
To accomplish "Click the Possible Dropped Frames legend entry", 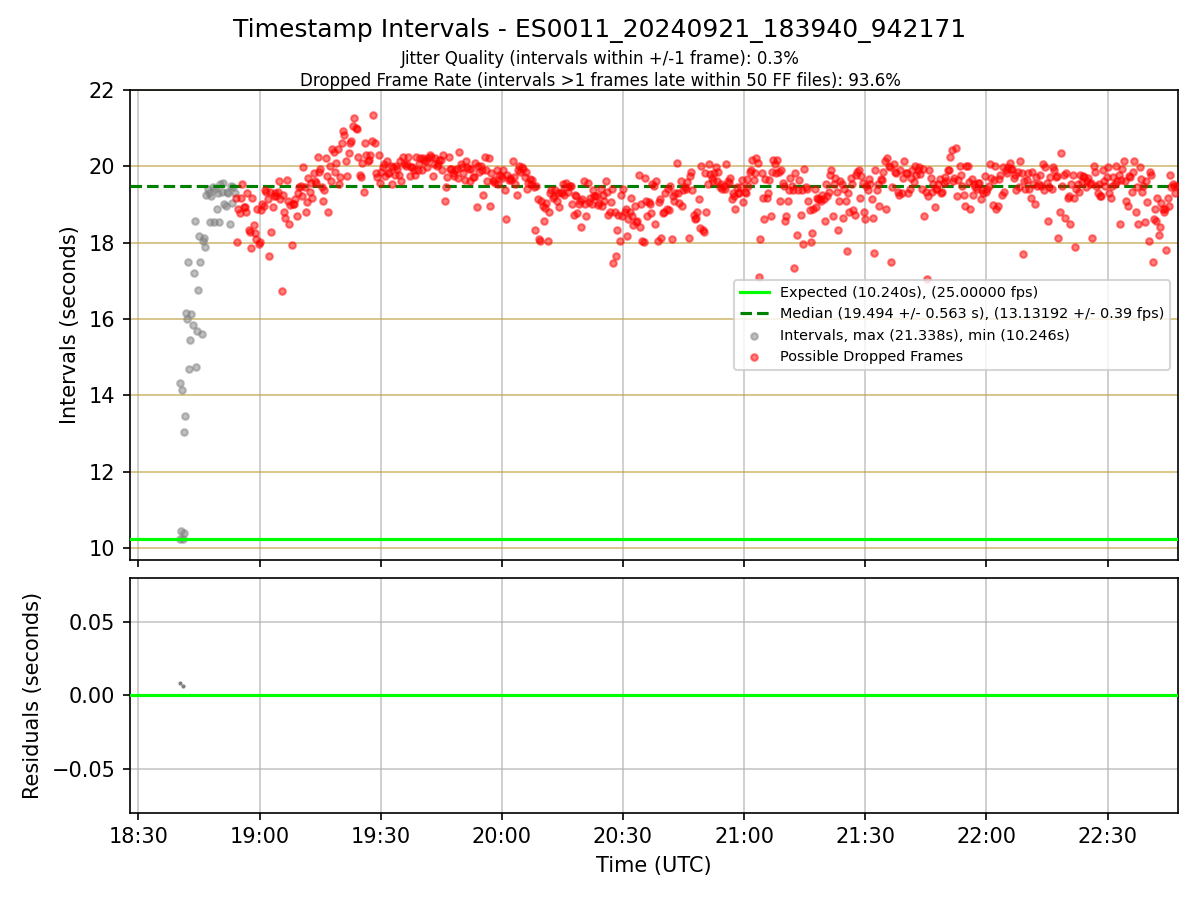I will [x=871, y=356].
